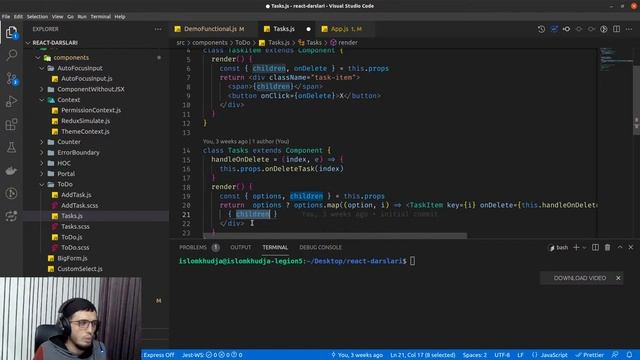Open the Docker view

[11, 171]
